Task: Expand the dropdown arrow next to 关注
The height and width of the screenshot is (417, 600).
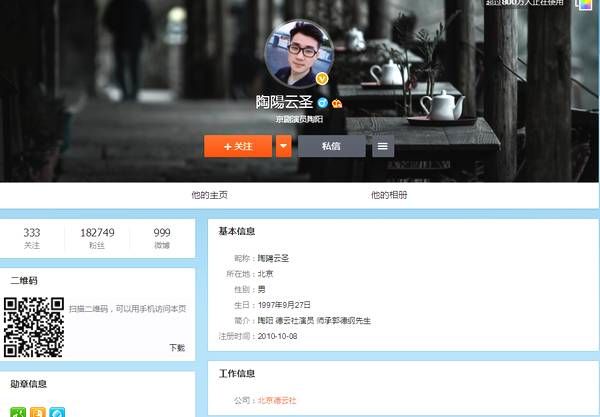Action: coord(283,146)
